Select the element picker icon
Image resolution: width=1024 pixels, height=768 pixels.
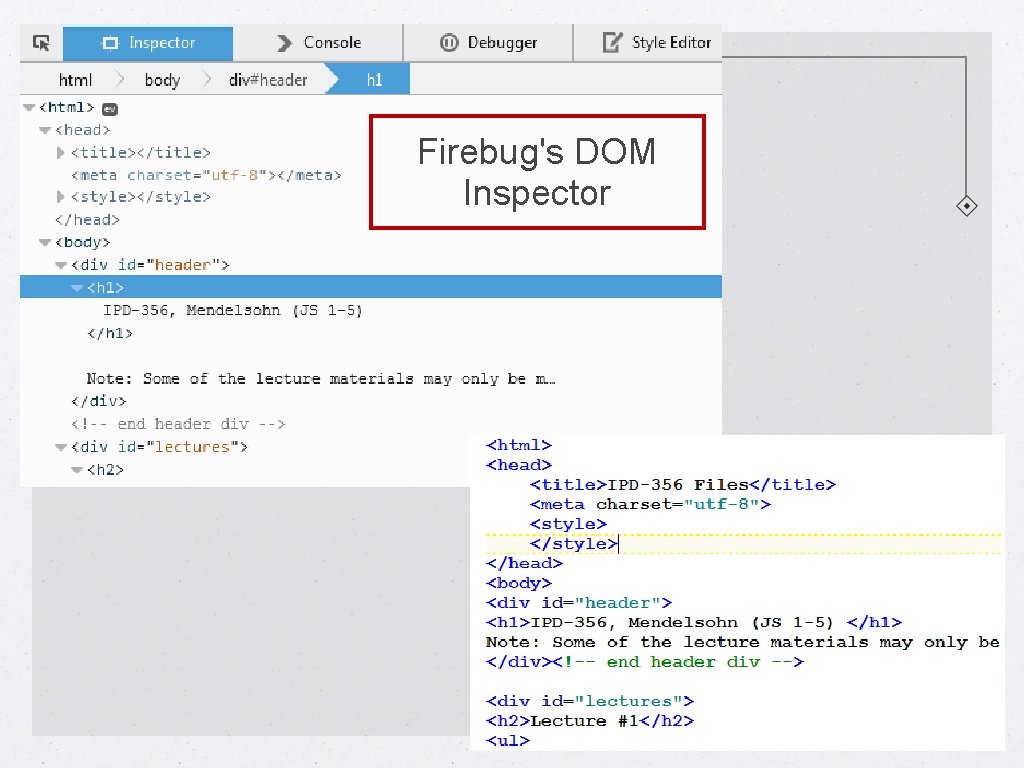pyautogui.click(x=41, y=43)
